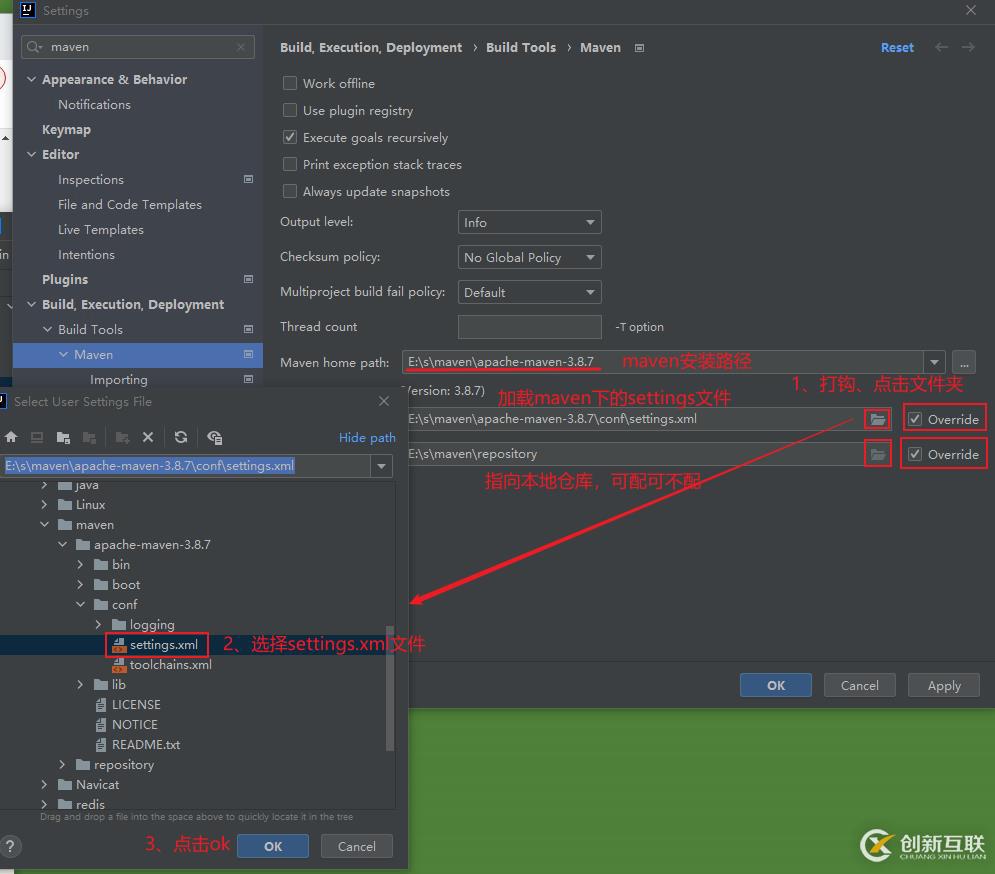Toggle Override for local repository
995x874 pixels.
(x=914, y=454)
